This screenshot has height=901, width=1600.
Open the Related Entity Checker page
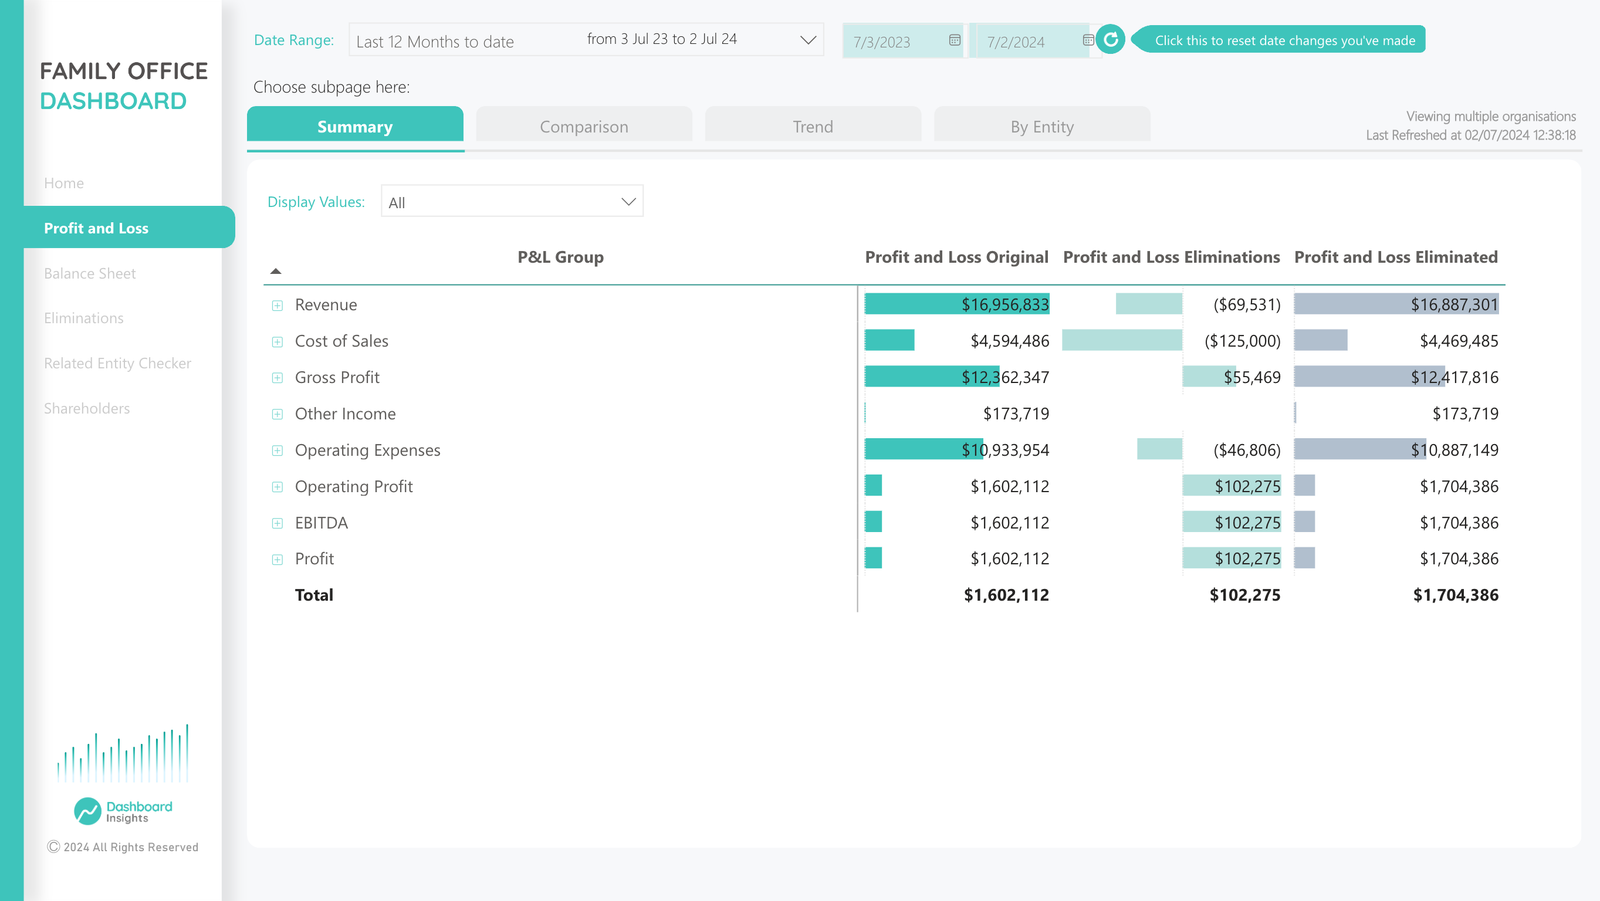[x=117, y=363]
